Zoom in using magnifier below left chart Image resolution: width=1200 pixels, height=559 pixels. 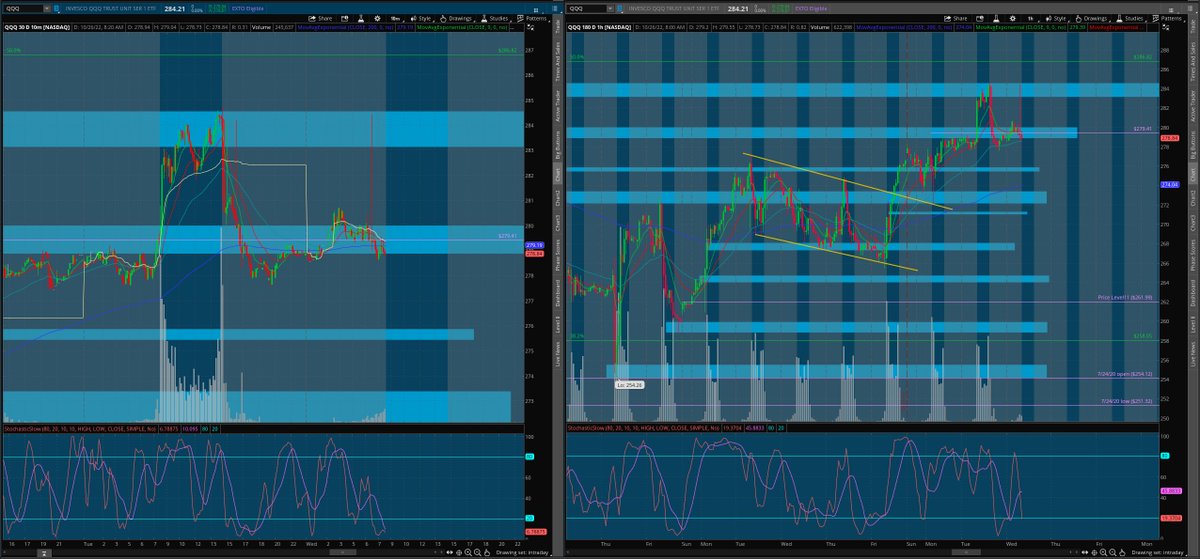[468, 553]
